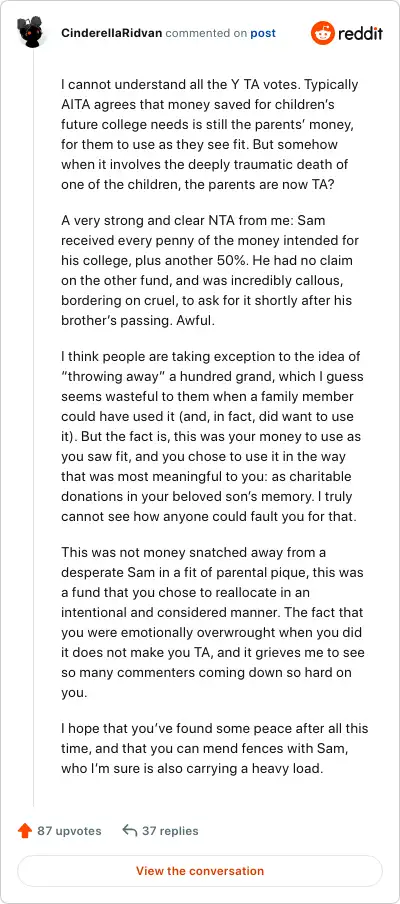Select the '87 upvotes' count label
Screen dimensions: 400x904
[x=69, y=831]
